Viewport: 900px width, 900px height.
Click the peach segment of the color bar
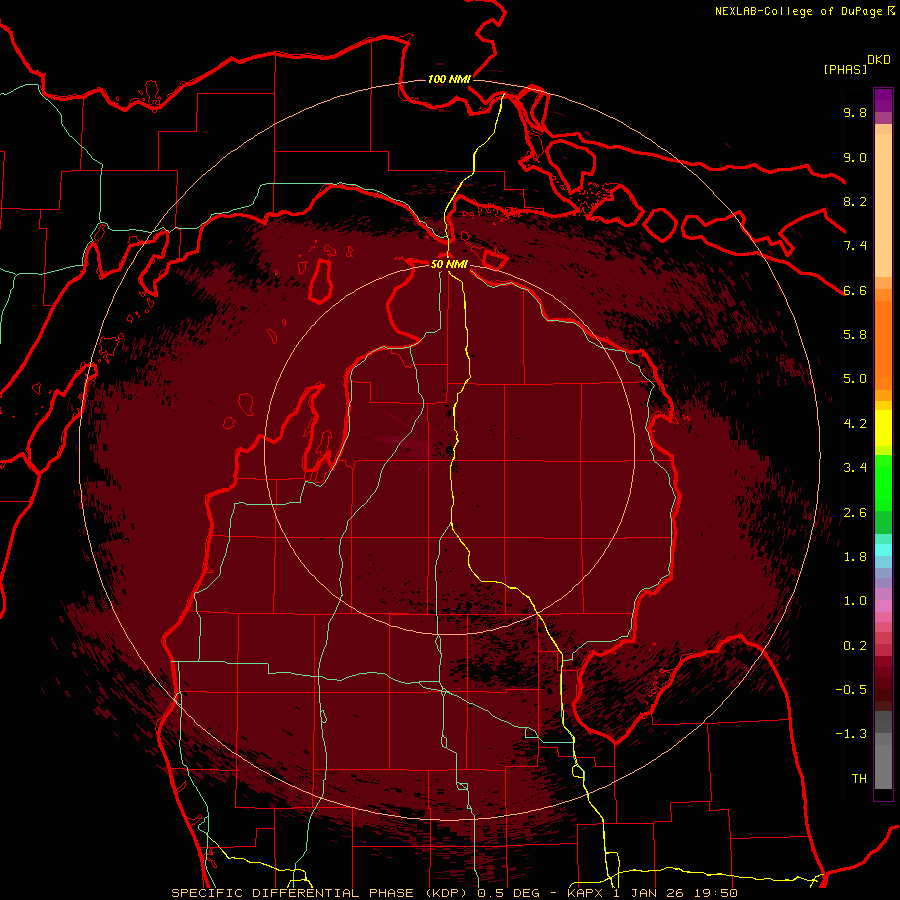883,207
